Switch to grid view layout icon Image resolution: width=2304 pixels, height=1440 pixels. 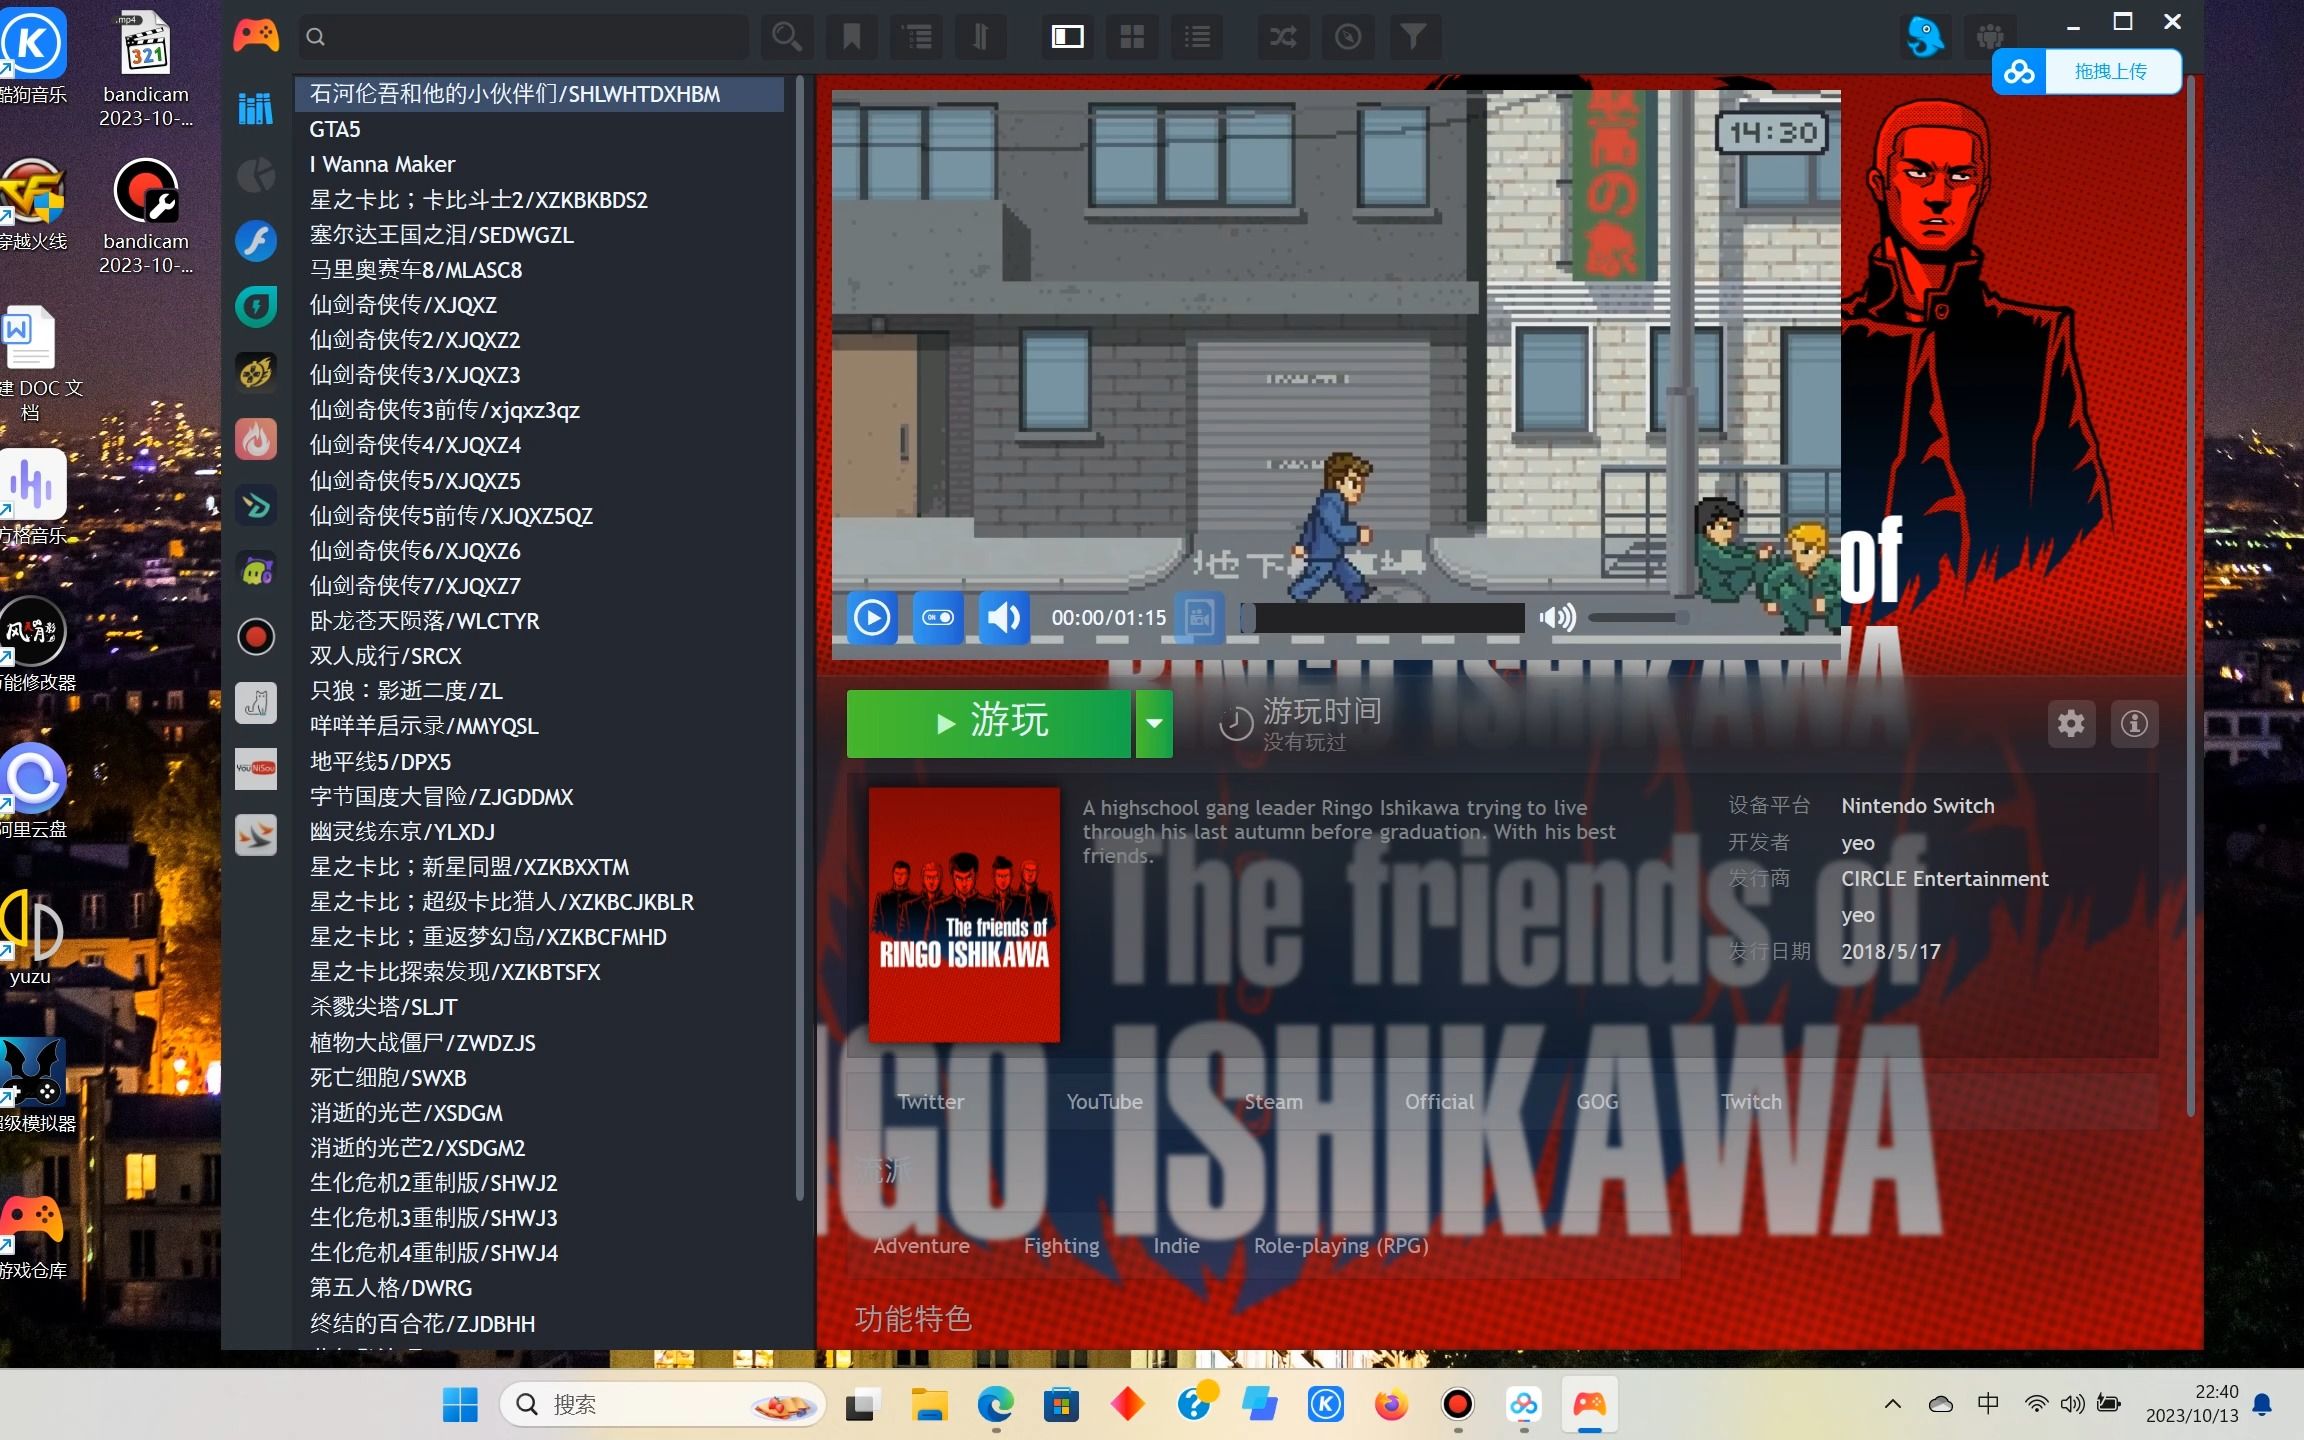click(x=1132, y=38)
